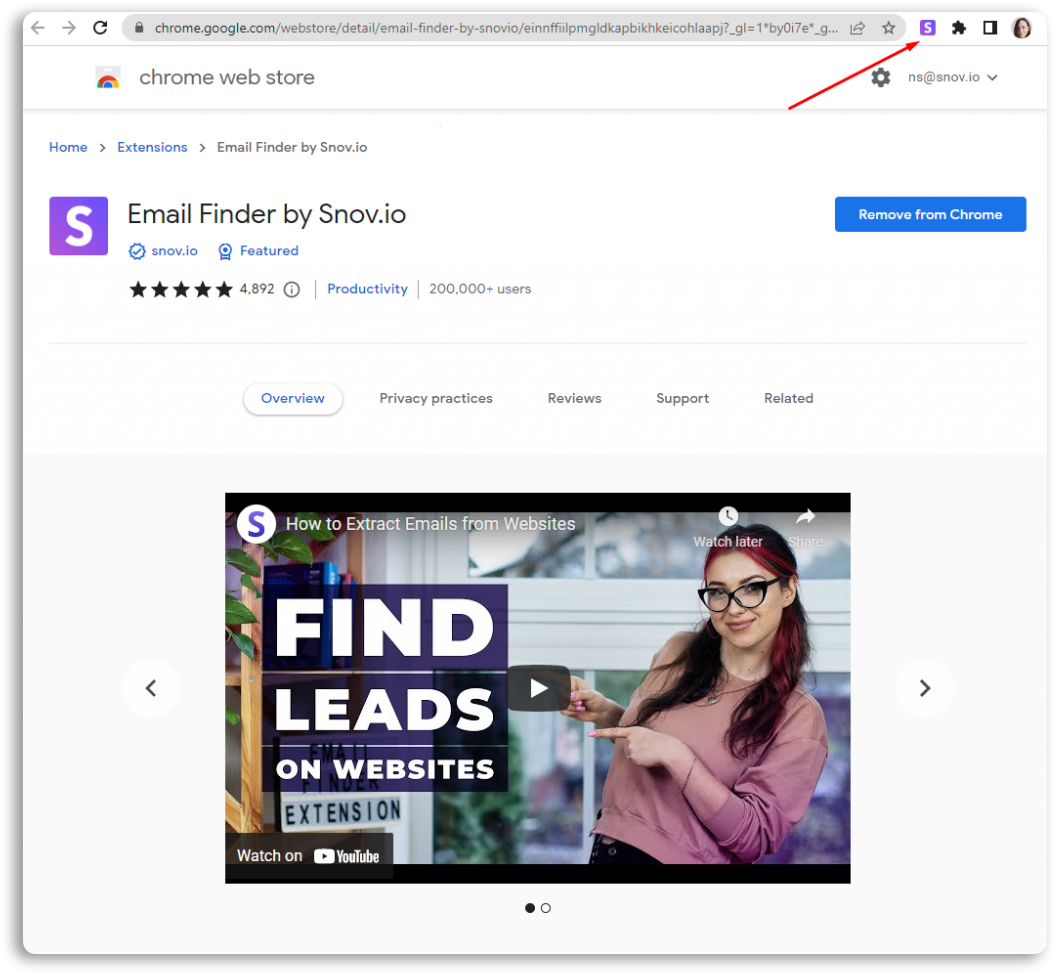
Task: Show next slide with right carousel arrow
Action: [x=925, y=688]
